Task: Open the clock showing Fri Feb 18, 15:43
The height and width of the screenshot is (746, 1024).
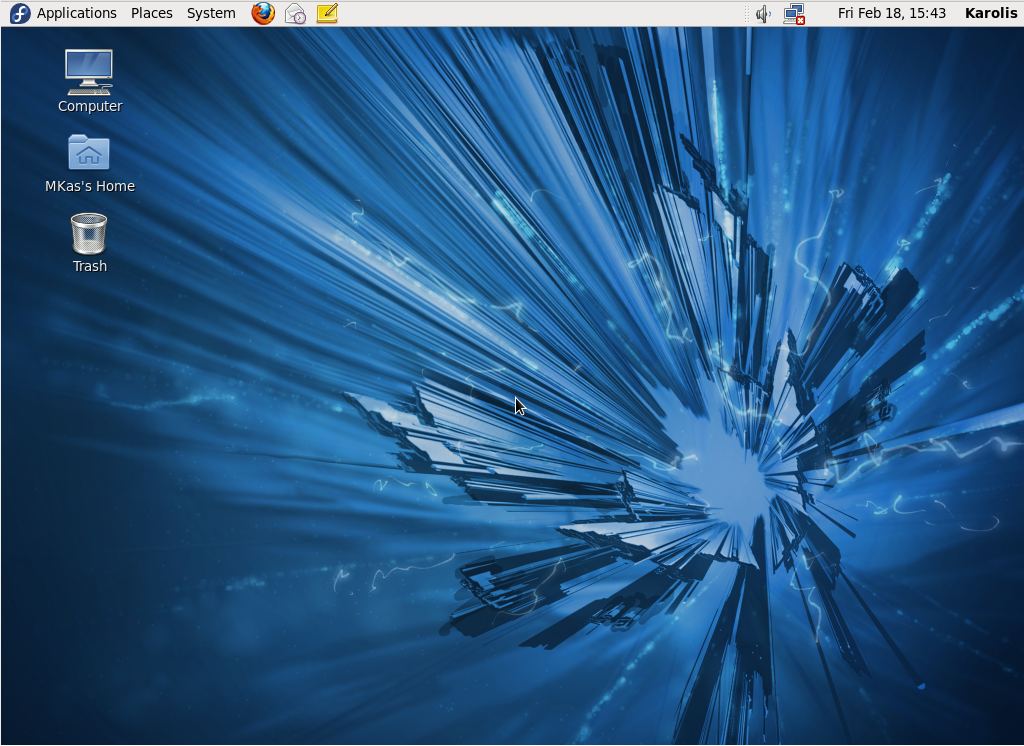Action: tap(891, 13)
